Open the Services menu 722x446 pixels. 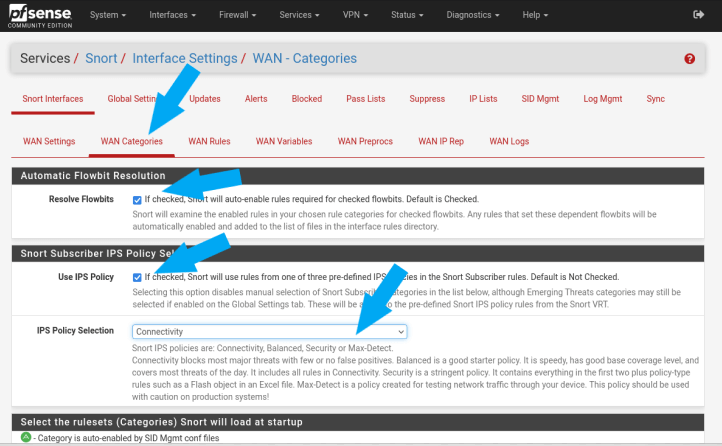[x=299, y=15]
